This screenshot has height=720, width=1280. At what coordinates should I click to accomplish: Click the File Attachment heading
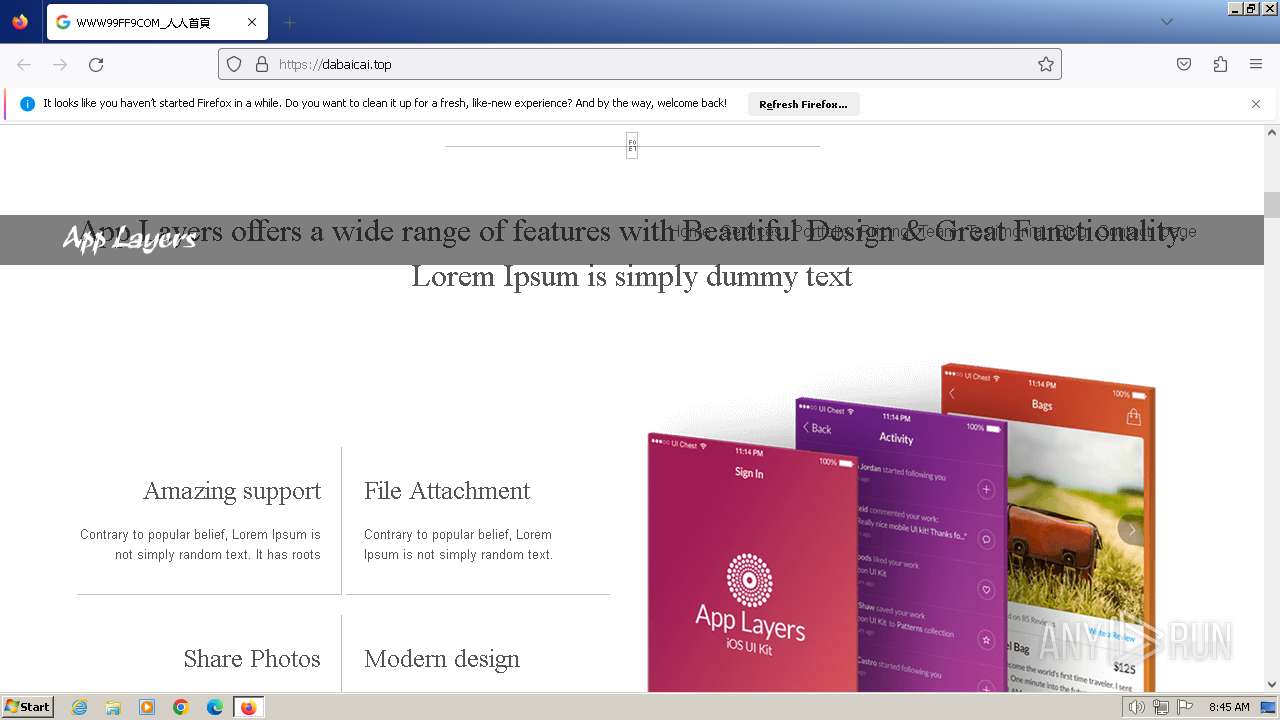(x=447, y=491)
